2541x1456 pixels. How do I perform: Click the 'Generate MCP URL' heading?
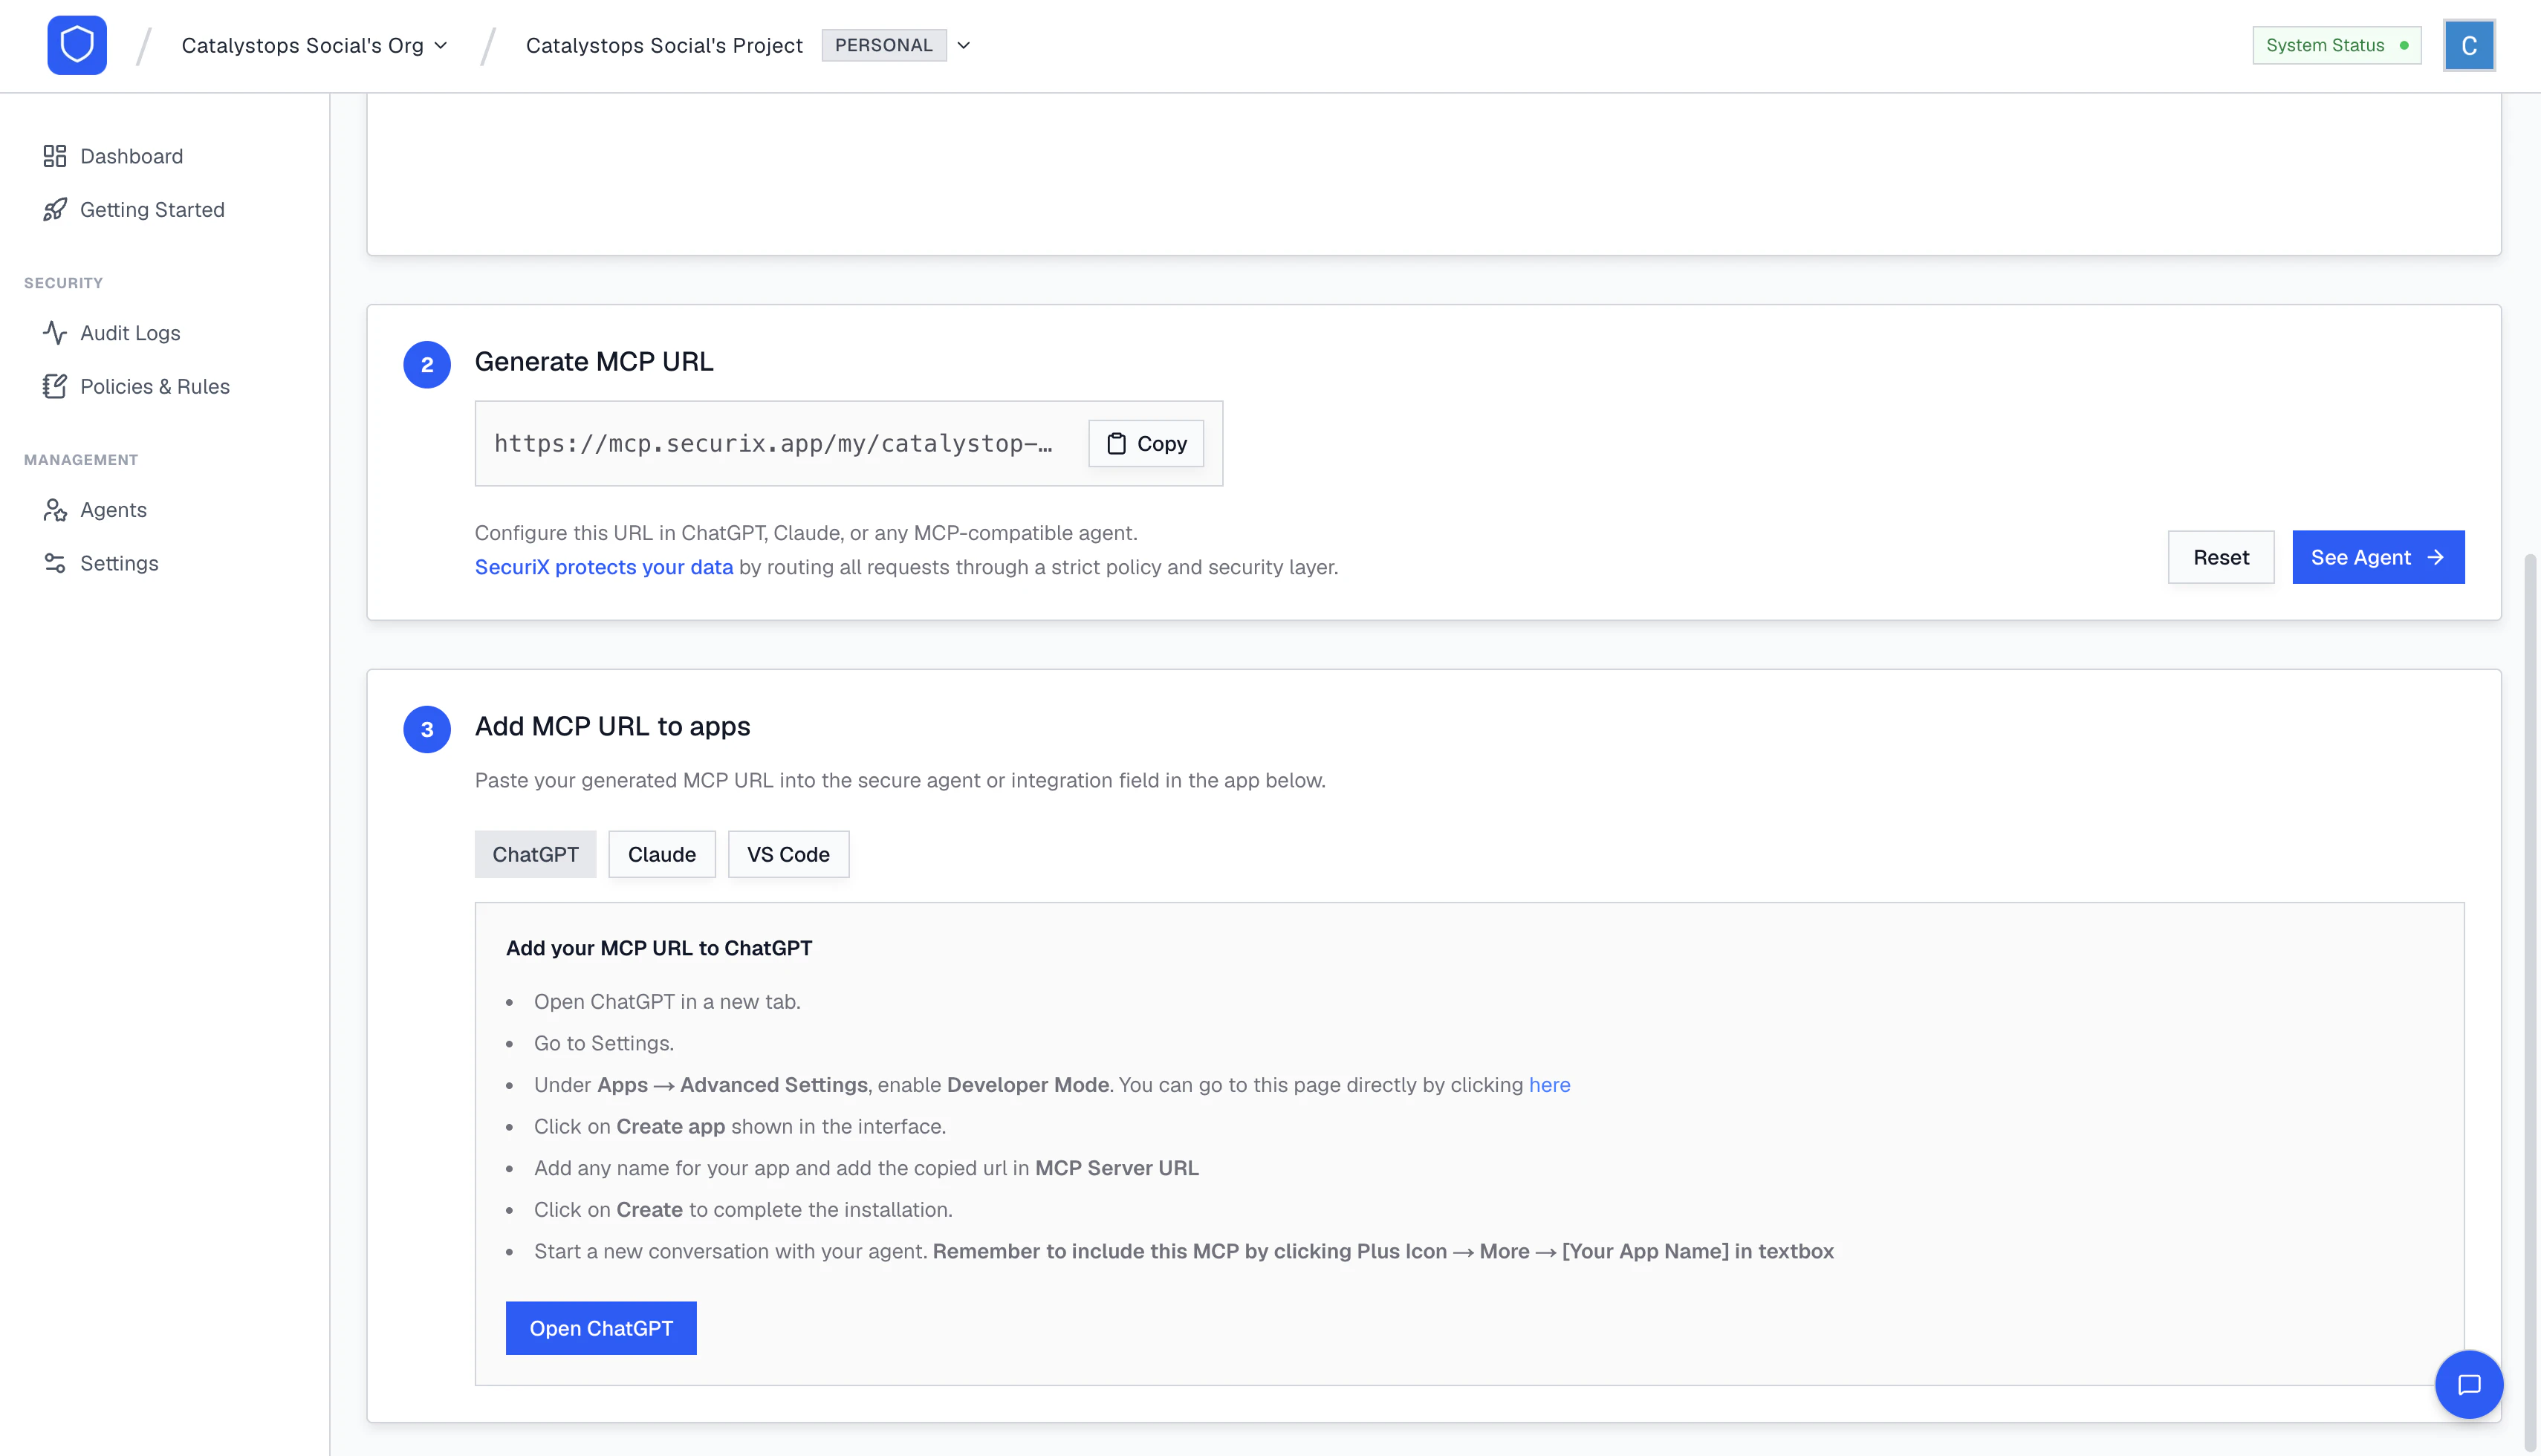coord(594,361)
